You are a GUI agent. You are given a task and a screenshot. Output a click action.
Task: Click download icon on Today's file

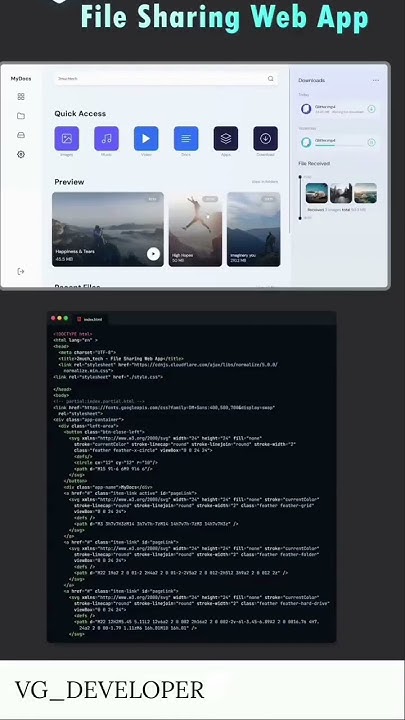pos(371,109)
